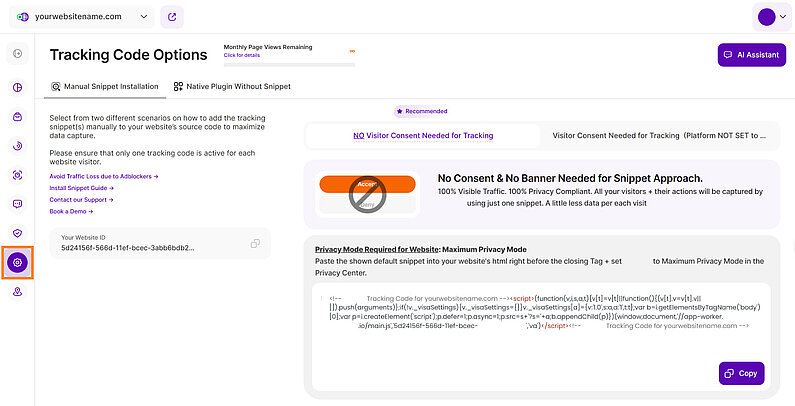Open the face scan icon in sidebar
Screen dimensions: 795x406
pos(17,175)
